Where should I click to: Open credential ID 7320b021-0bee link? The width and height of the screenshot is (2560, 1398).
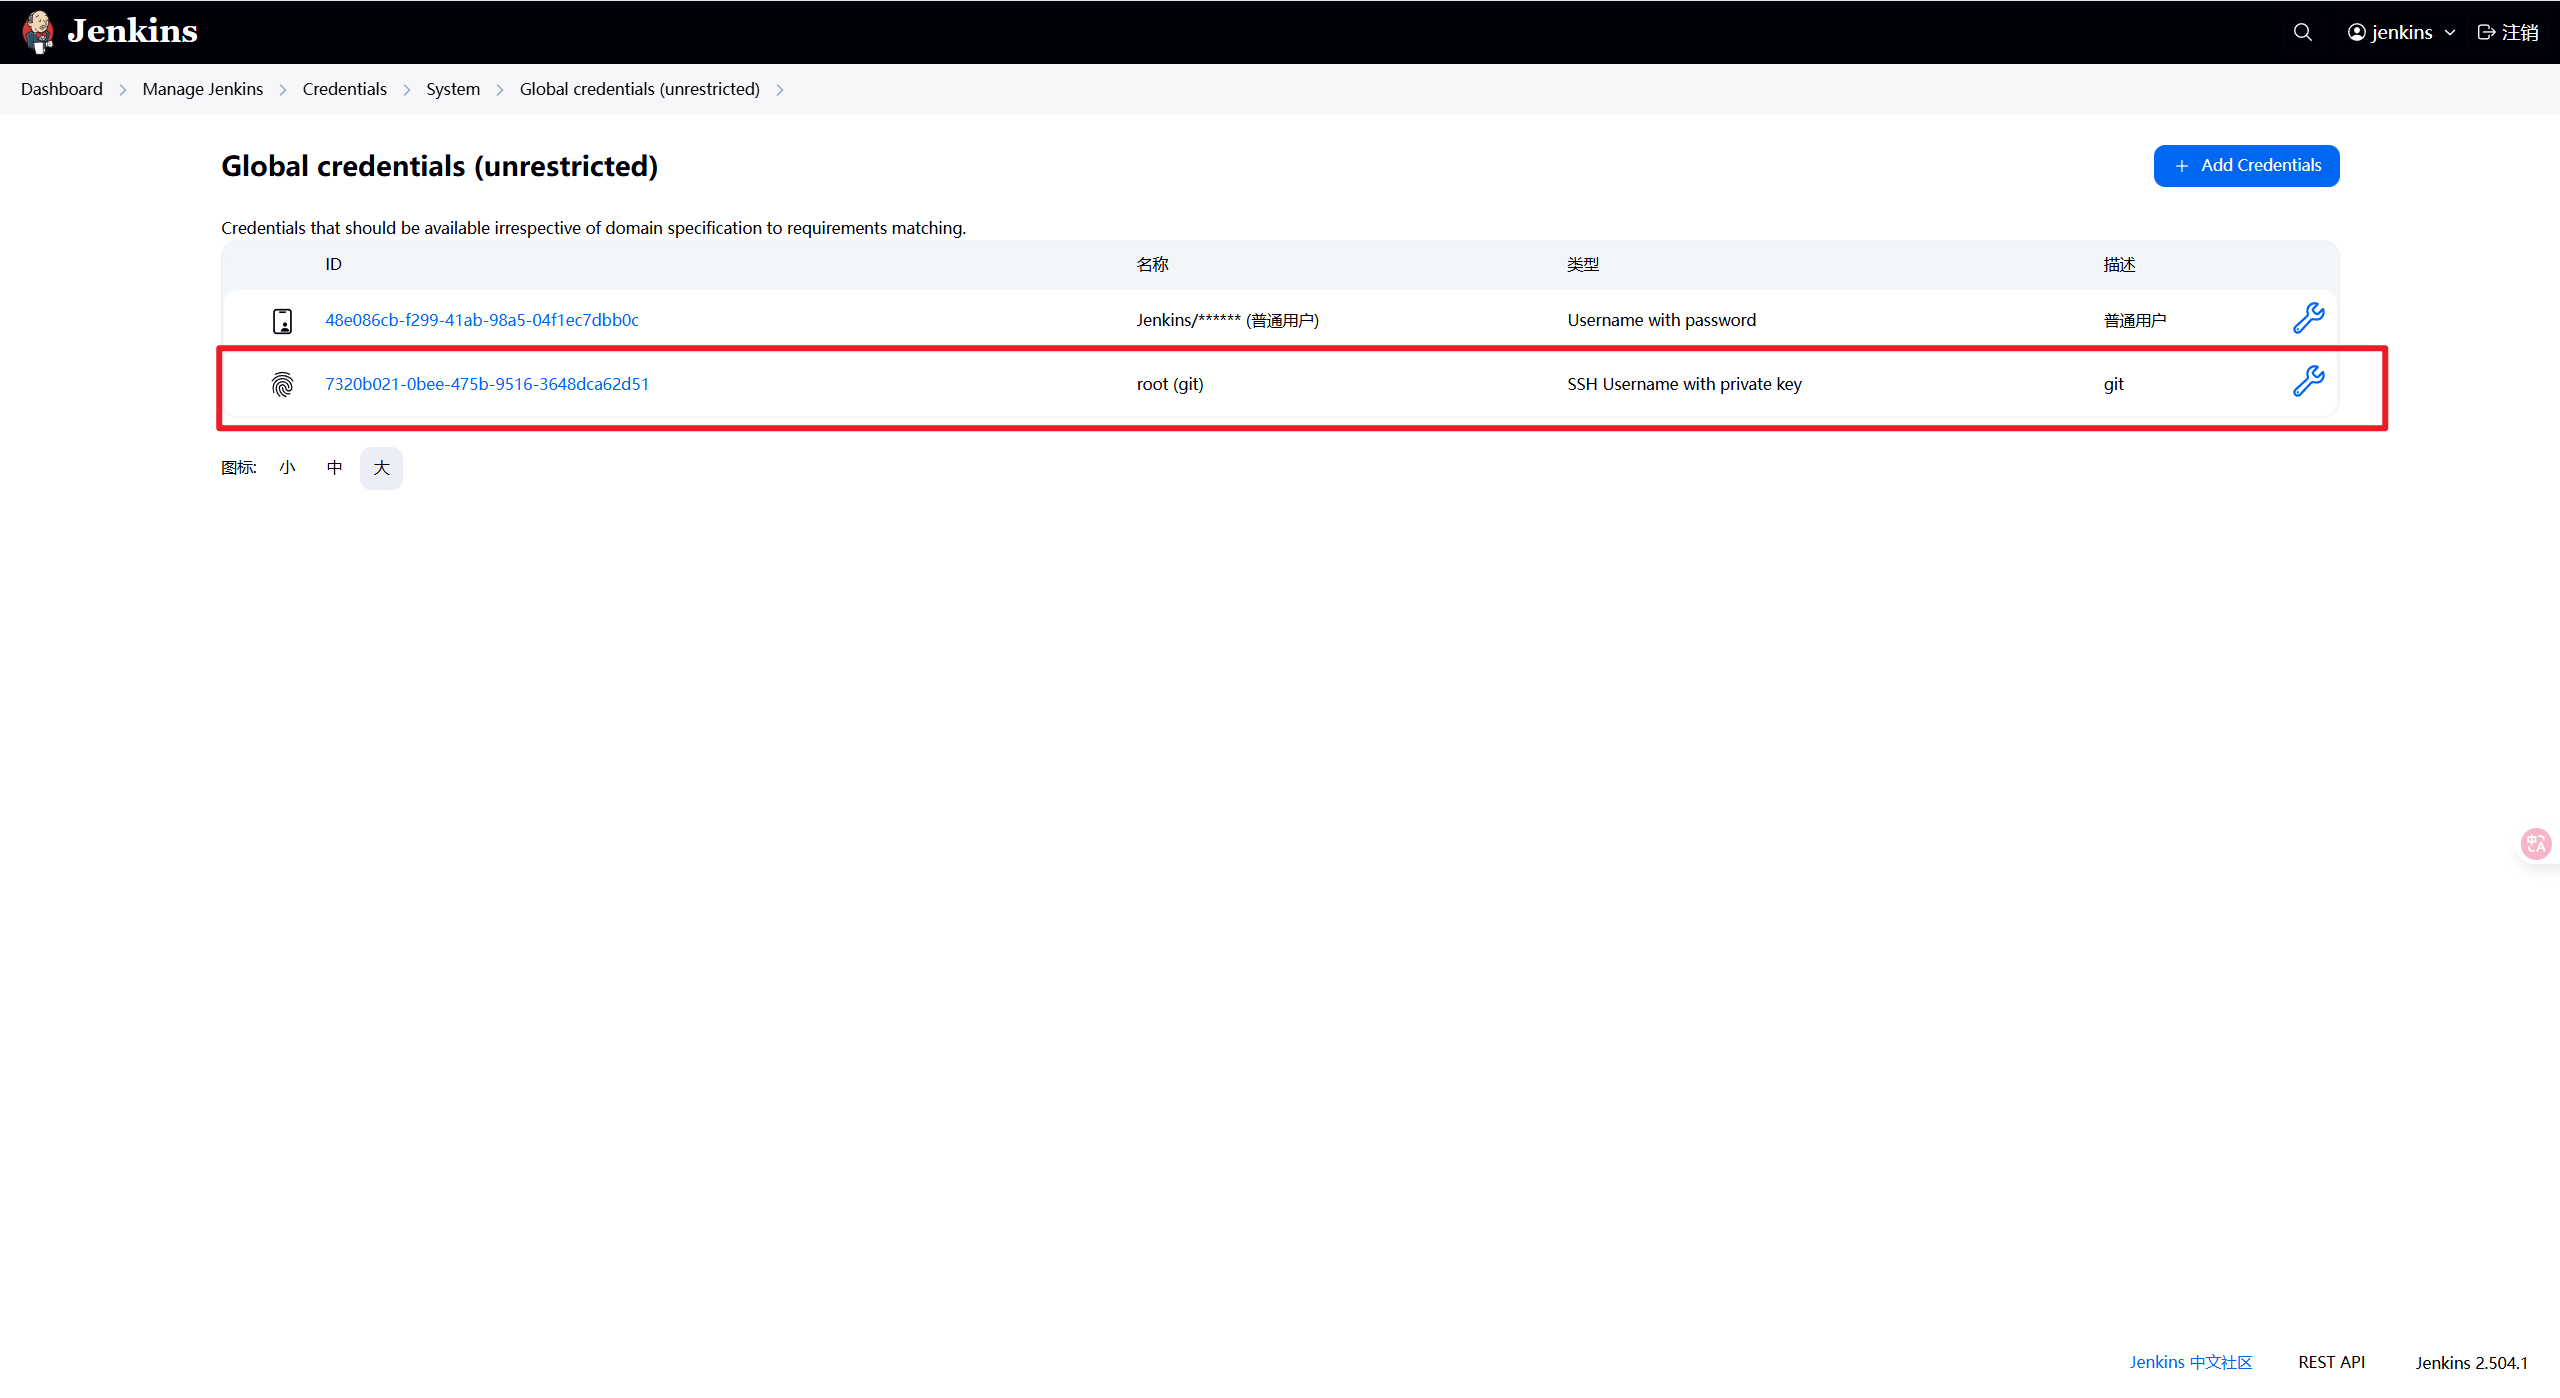point(487,384)
